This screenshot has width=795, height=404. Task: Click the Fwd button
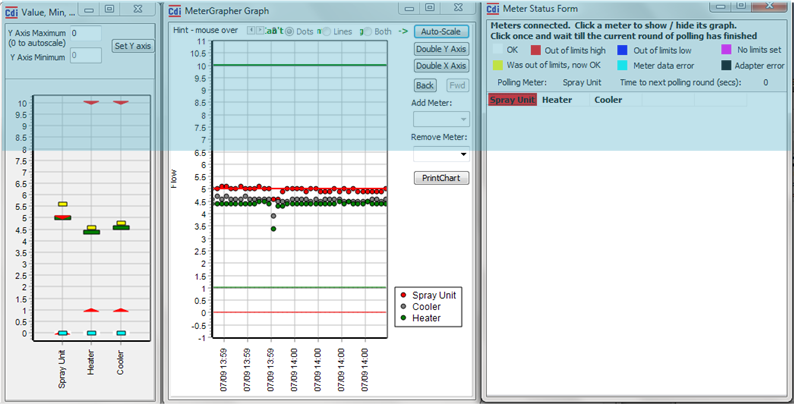[457, 85]
